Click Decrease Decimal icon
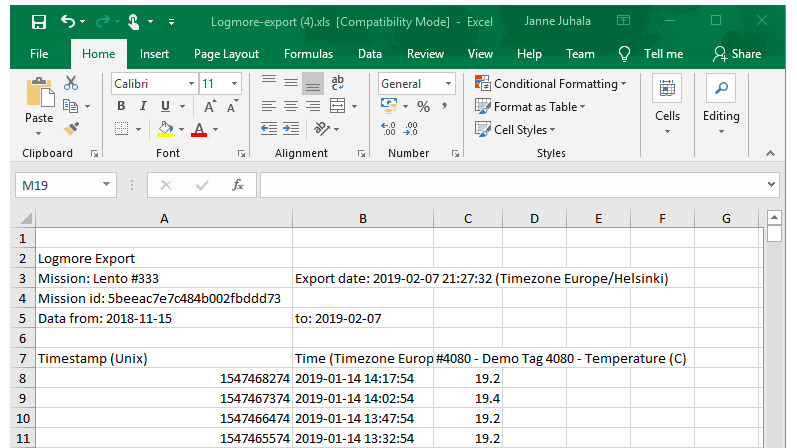 411,129
